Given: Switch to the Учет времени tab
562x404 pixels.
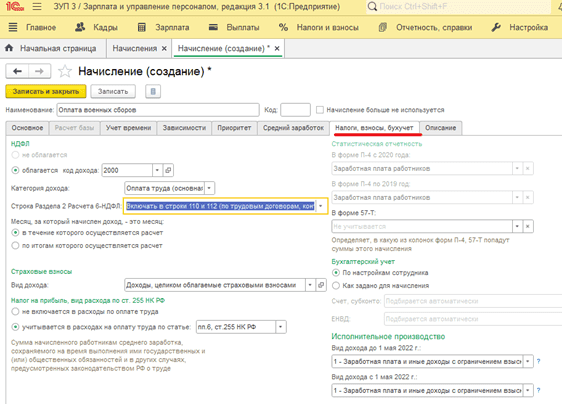Looking at the screenshot, I should [128, 128].
